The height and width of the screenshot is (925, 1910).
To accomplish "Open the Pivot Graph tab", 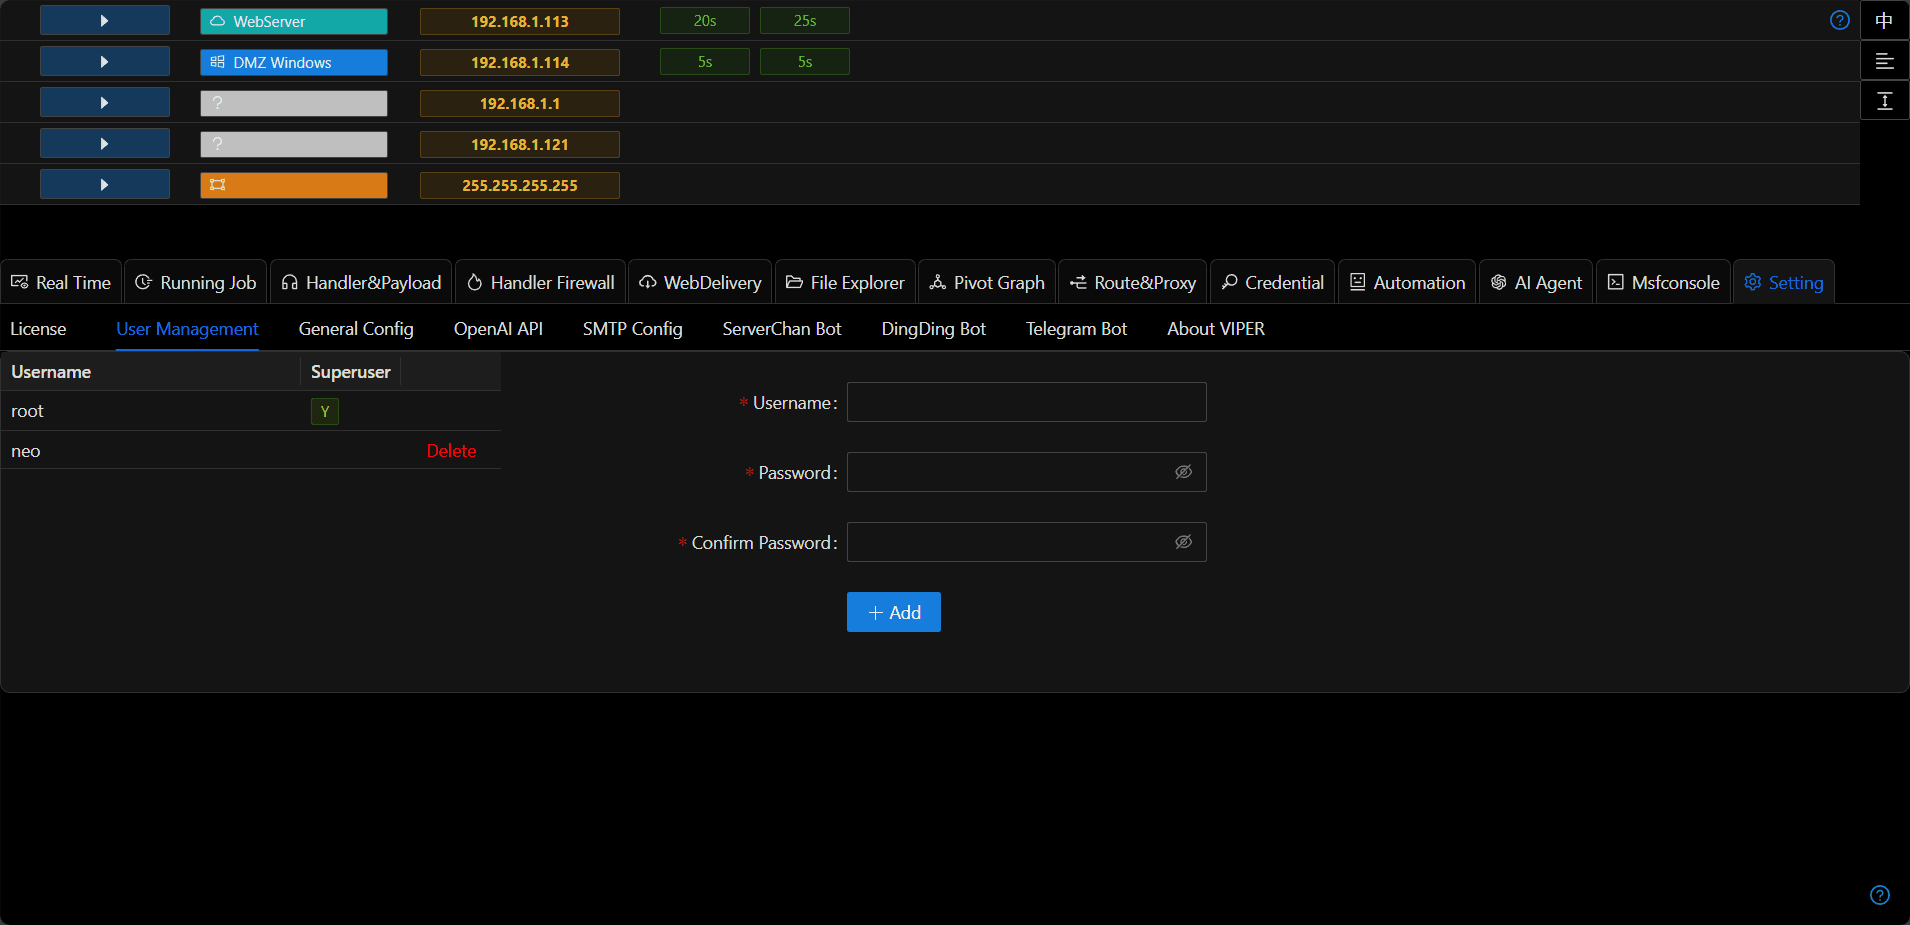I will pos(987,282).
